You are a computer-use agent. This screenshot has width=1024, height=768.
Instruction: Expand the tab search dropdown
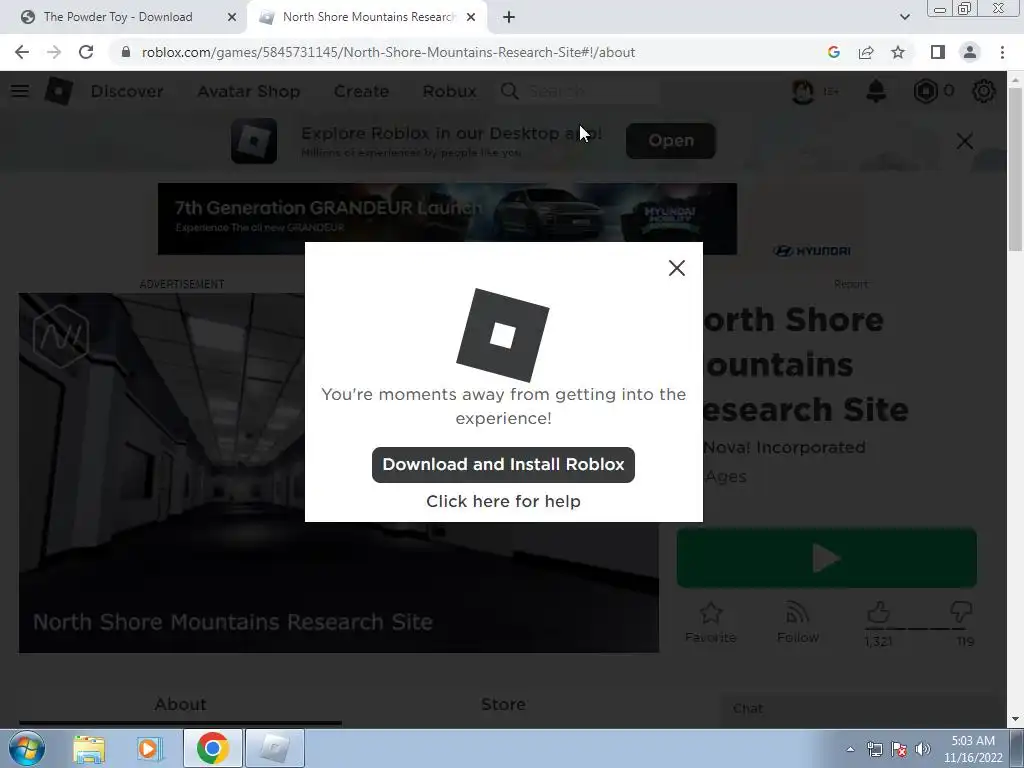(904, 17)
